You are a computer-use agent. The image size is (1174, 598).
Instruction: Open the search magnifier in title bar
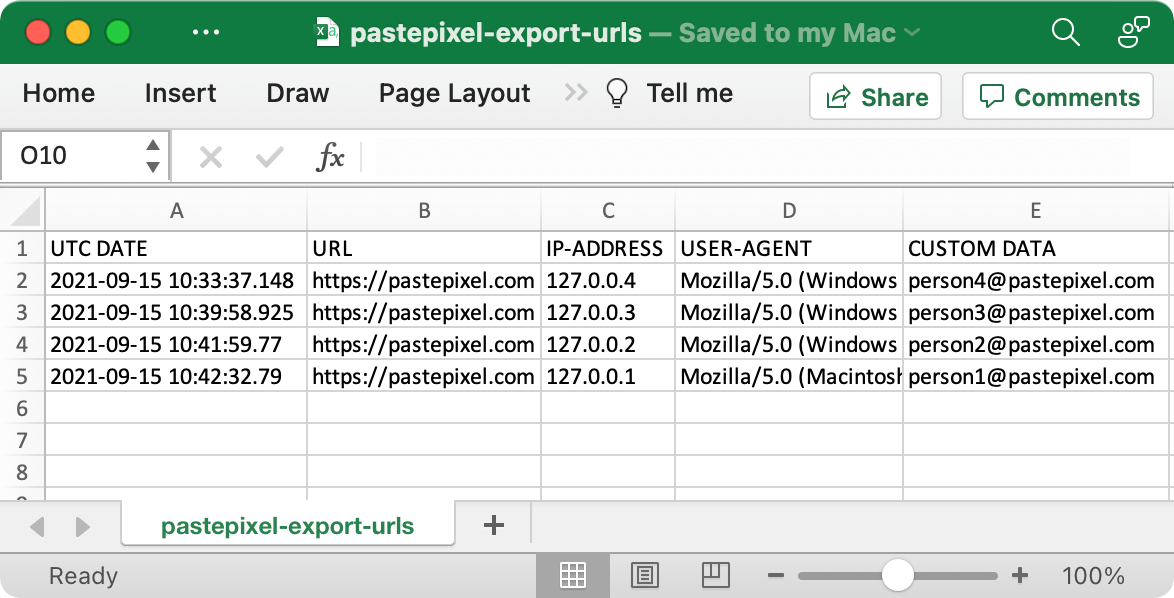pyautogui.click(x=1065, y=33)
